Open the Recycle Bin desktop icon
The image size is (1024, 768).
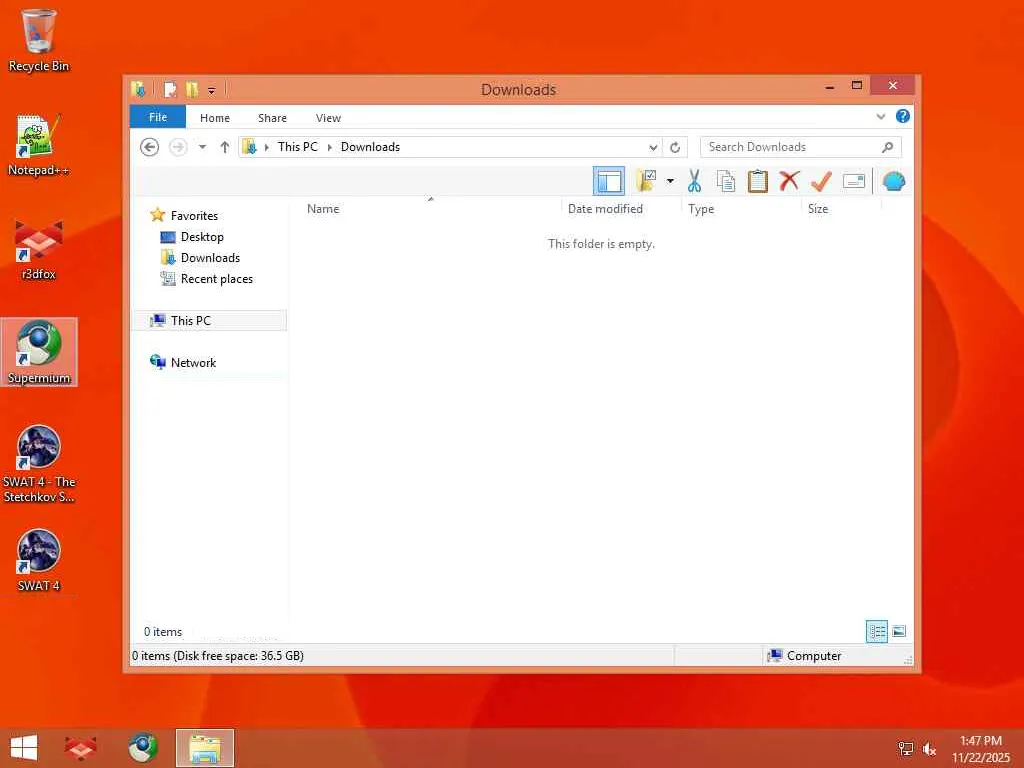click(x=39, y=40)
